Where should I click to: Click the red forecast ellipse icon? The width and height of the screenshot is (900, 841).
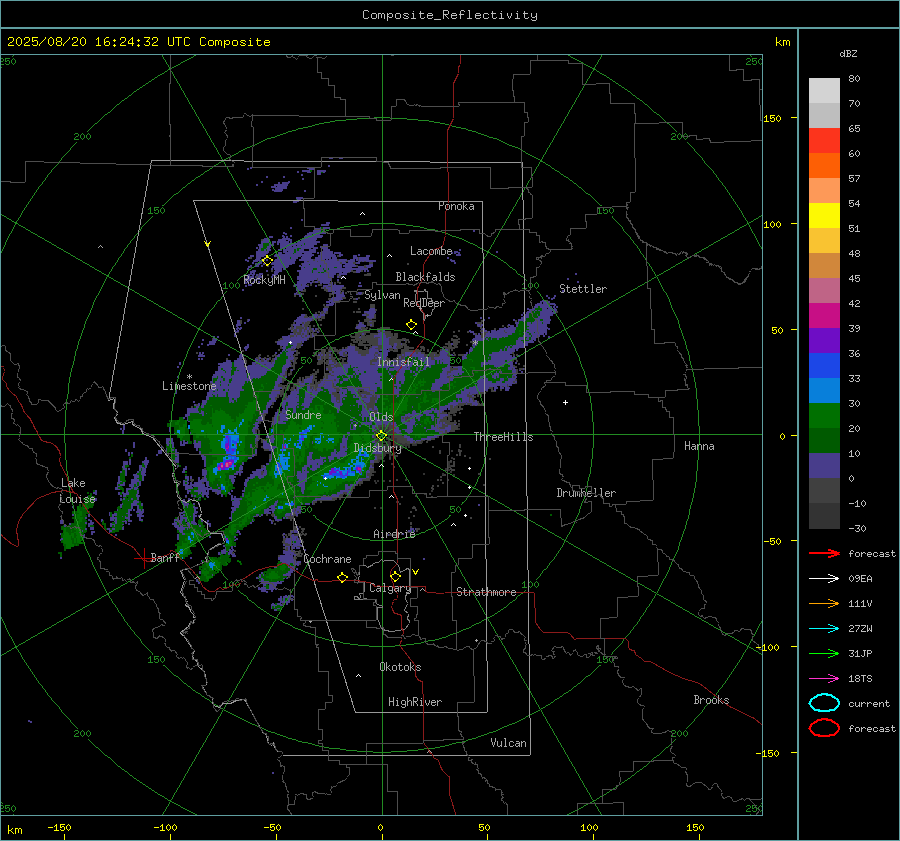point(824,728)
